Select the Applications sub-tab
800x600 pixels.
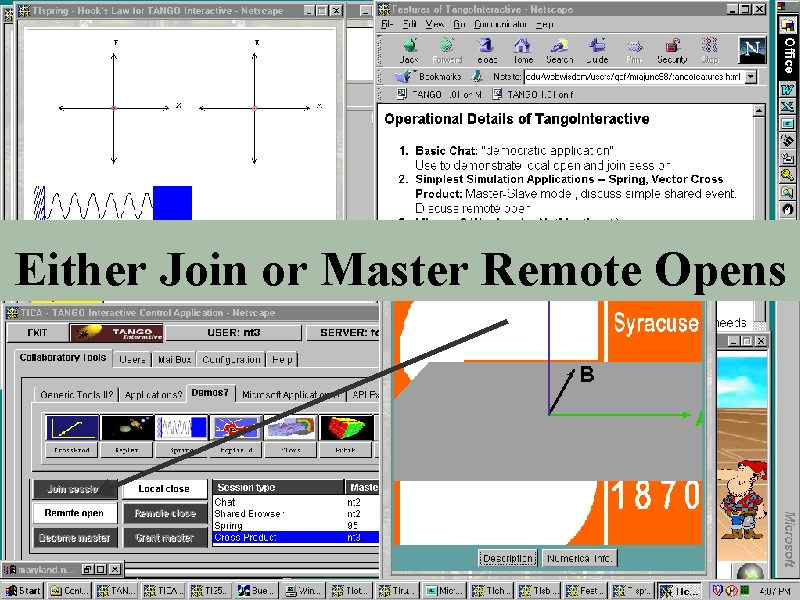click(x=153, y=394)
